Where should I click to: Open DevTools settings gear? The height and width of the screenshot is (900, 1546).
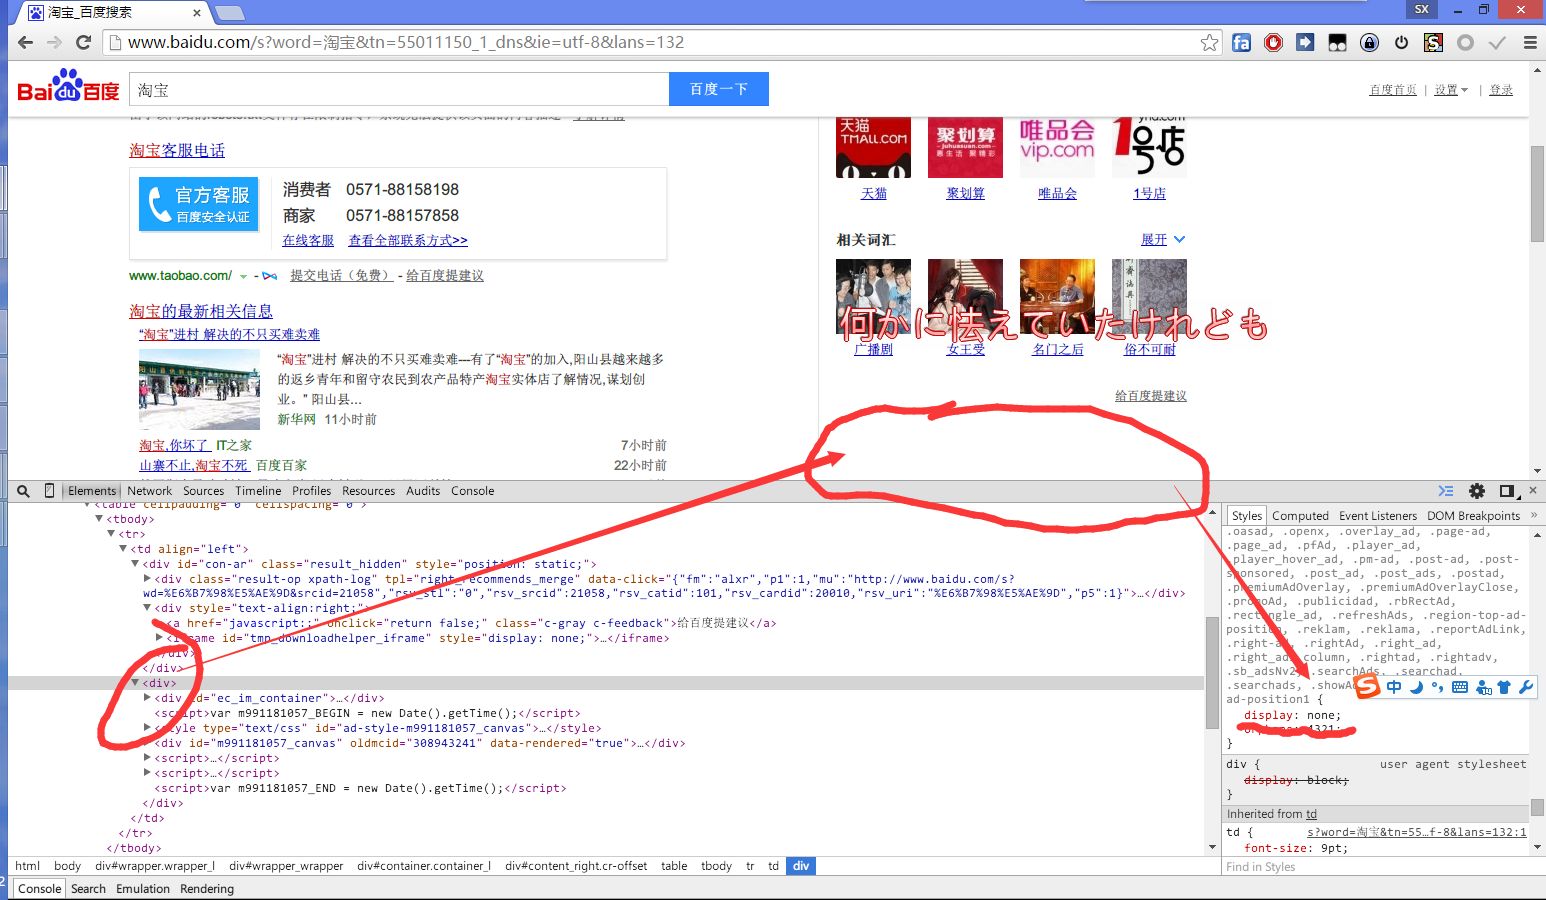point(1477,491)
